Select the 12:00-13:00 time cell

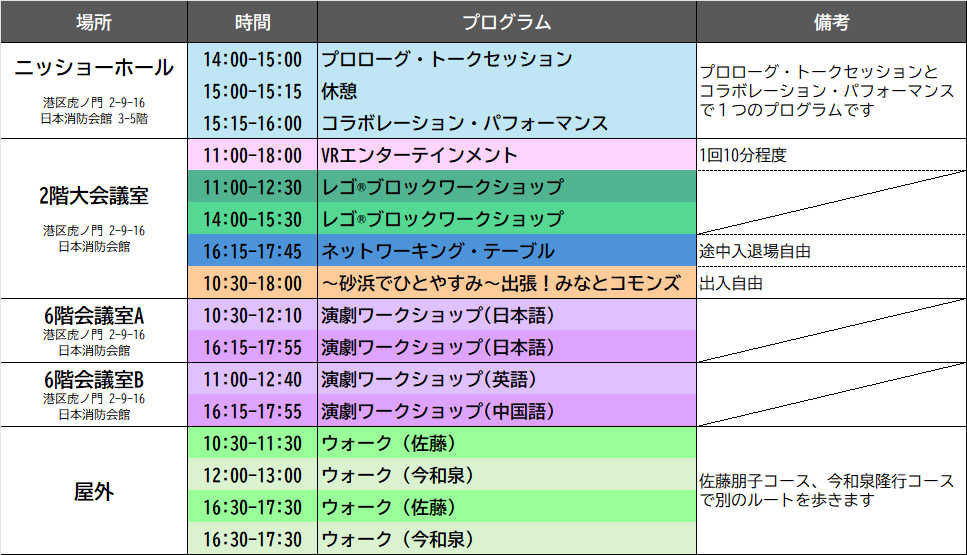tap(252, 475)
